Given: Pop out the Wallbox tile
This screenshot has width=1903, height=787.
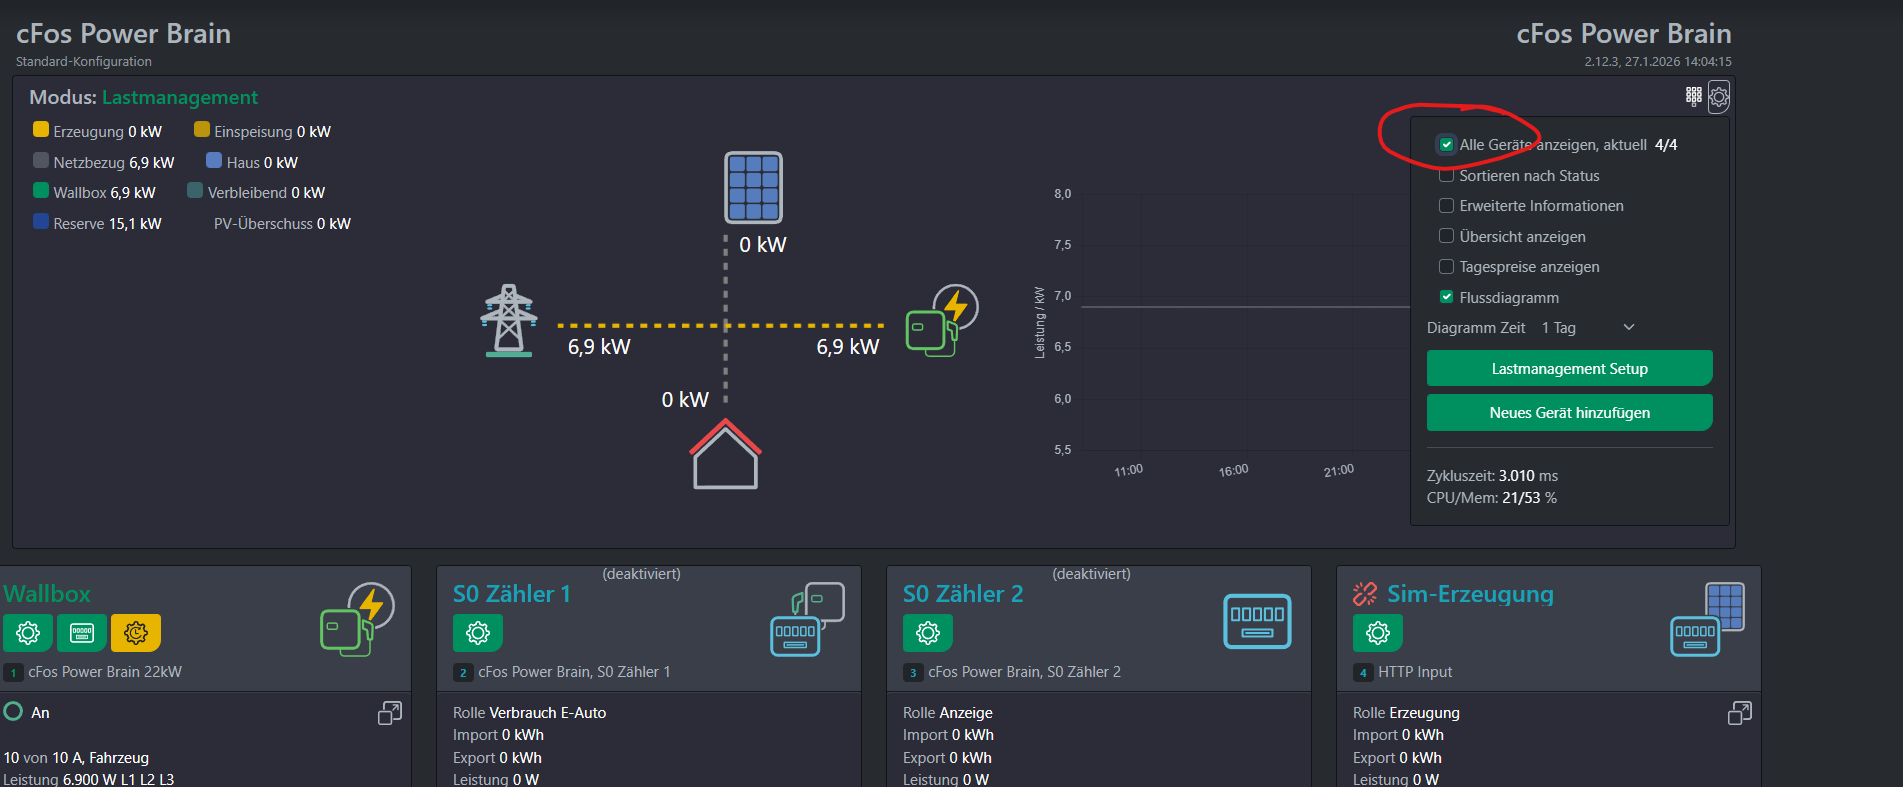Looking at the screenshot, I should click(x=390, y=713).
